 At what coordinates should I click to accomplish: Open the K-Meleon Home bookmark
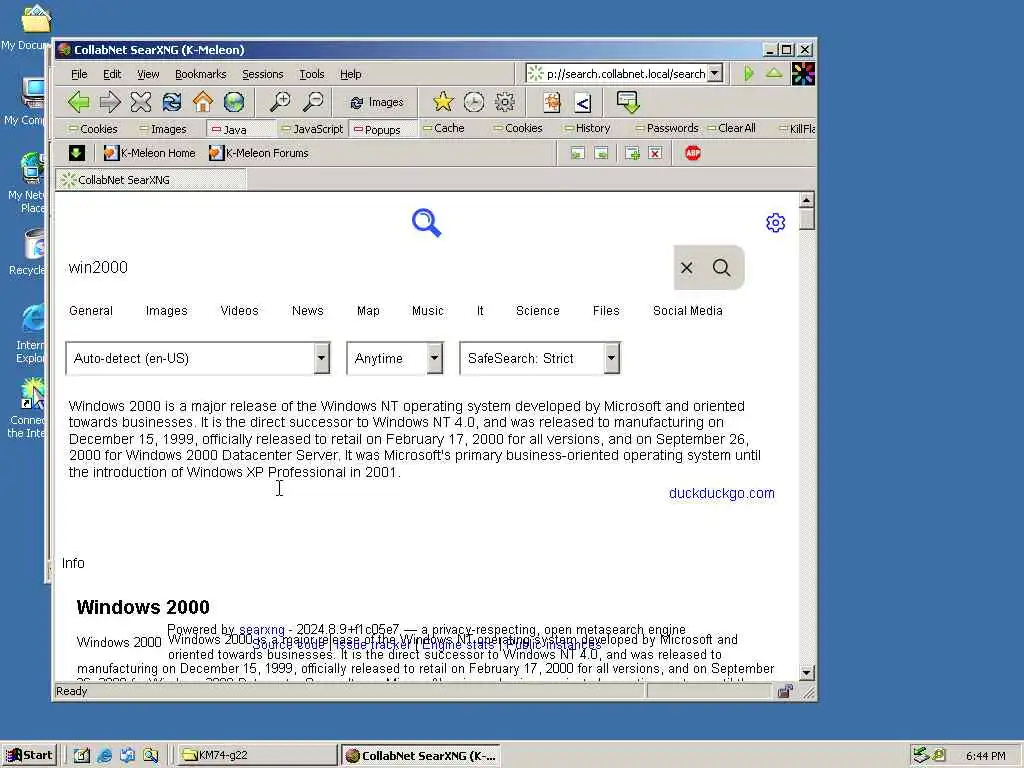click(x=150, y=153)
